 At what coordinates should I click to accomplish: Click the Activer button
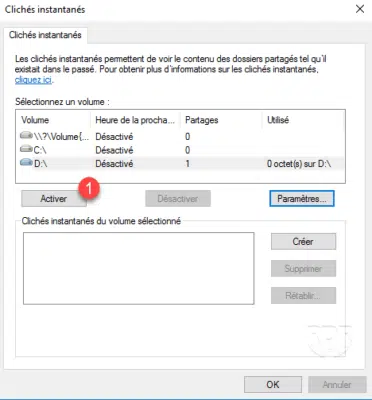click(54, 199)
